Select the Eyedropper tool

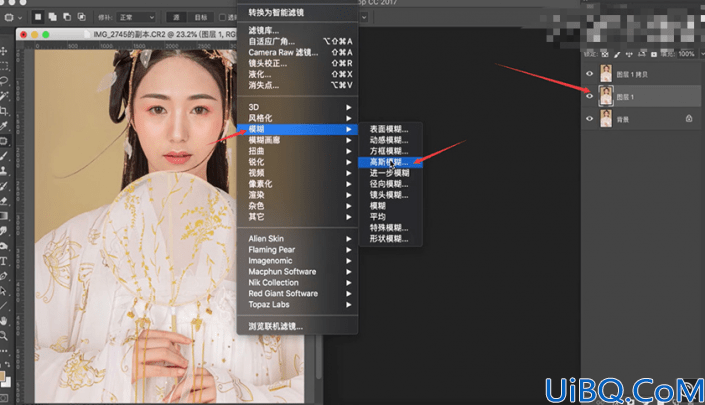tap(4, 126)
